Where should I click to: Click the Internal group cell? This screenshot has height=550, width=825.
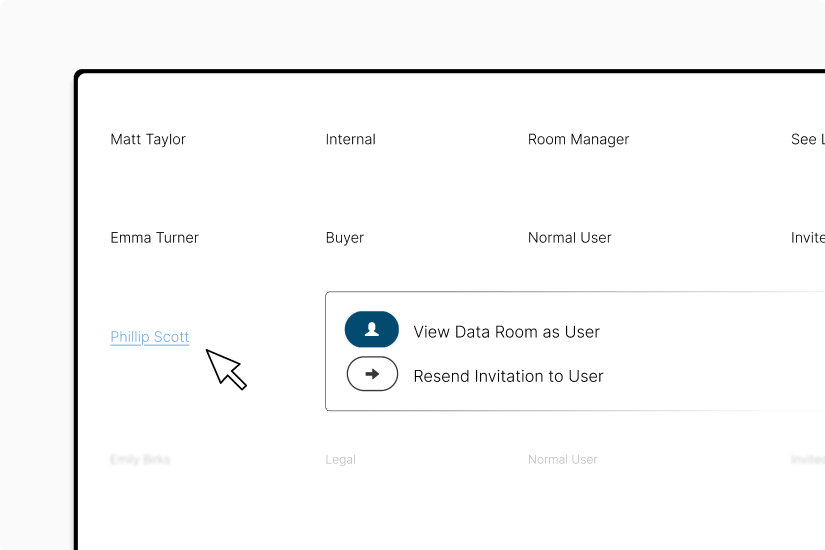[350, 139]
